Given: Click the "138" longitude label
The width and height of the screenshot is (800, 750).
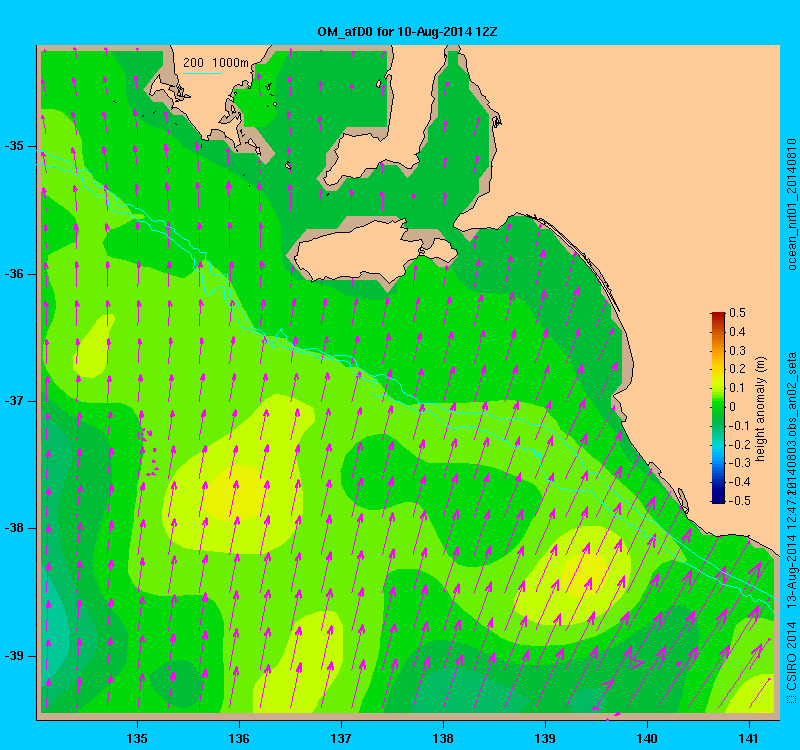Looking at the screenshot, I should coord(443,738).
